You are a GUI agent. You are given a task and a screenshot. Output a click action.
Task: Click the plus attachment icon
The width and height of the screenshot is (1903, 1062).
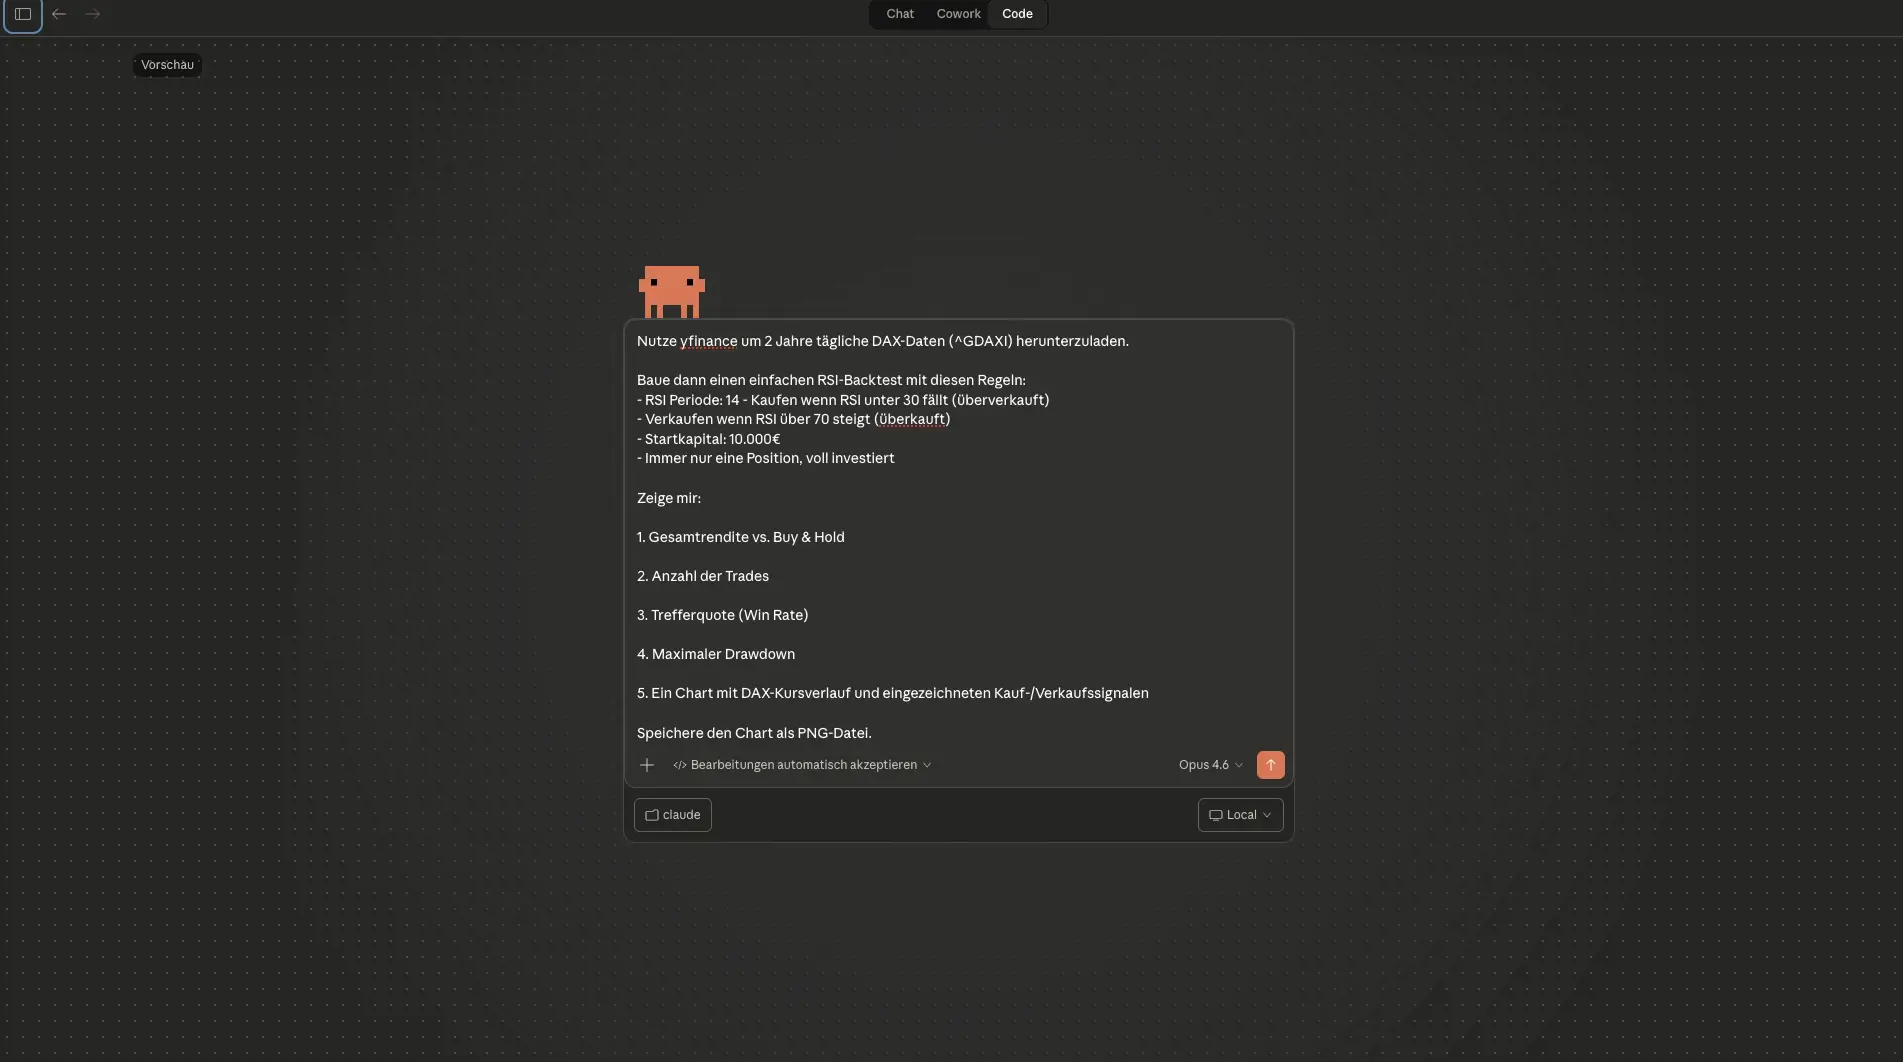click(x=647, y=765)
